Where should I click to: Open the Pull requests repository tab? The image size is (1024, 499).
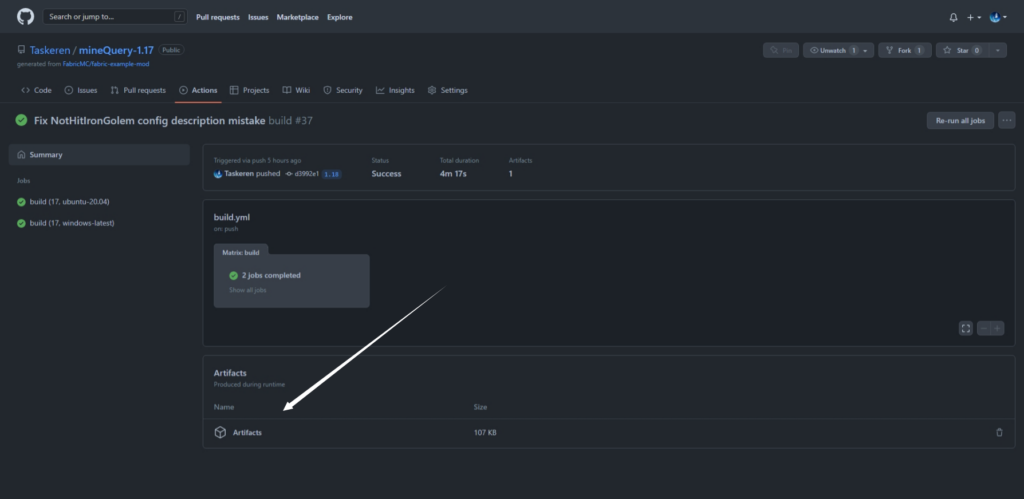(138, 90)
